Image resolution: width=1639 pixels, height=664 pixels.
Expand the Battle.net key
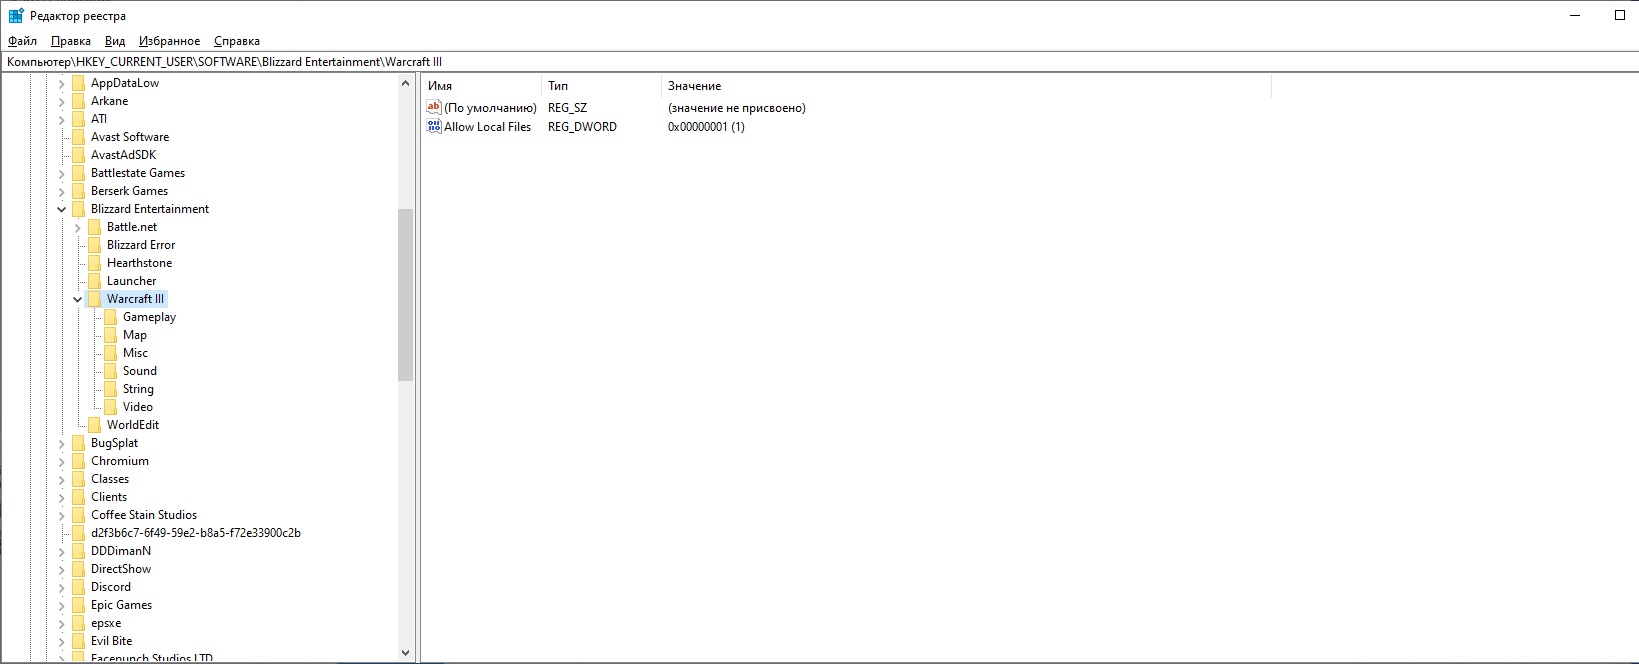tap(78, 227)
